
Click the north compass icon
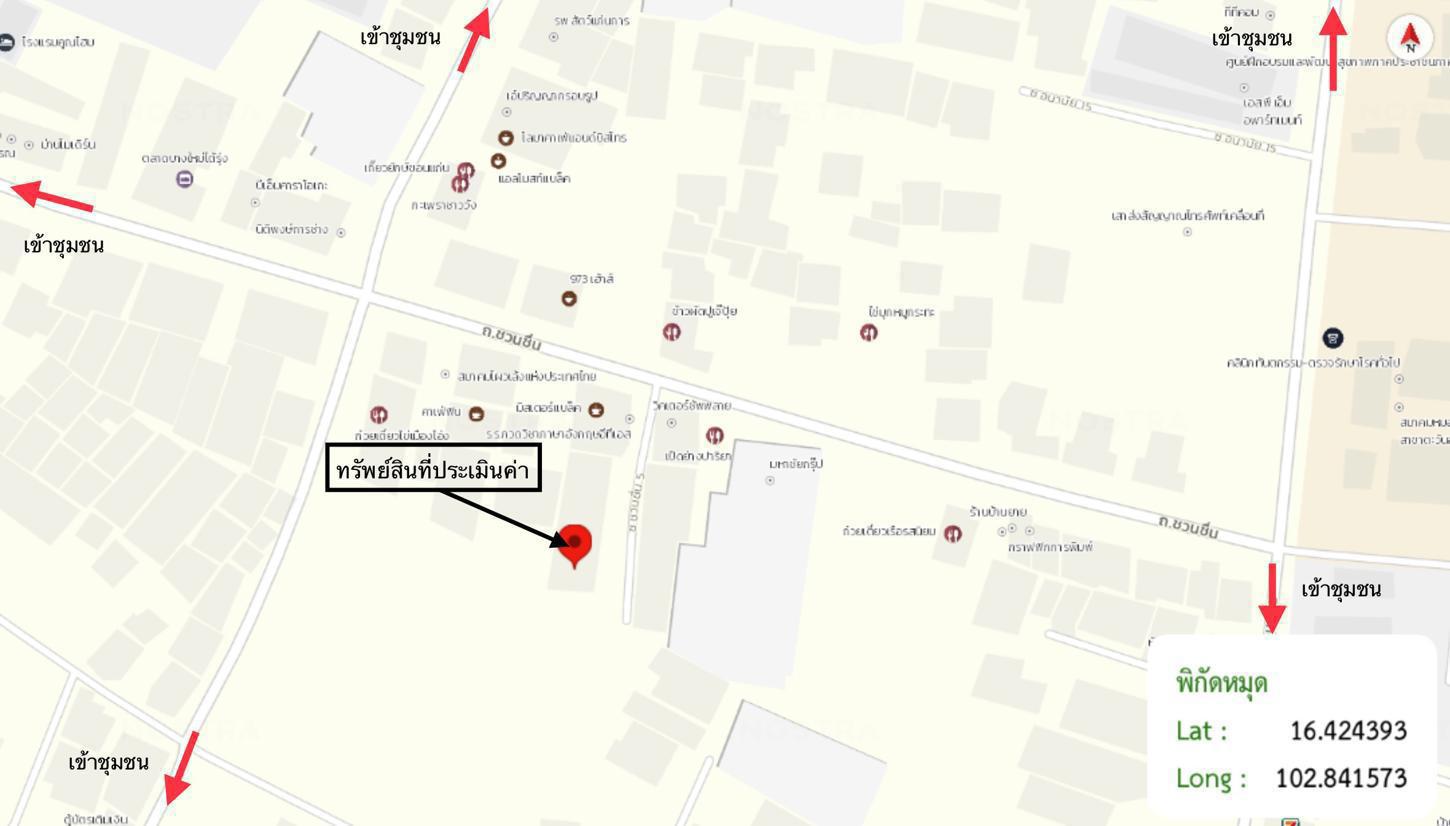pos(1410,37)
